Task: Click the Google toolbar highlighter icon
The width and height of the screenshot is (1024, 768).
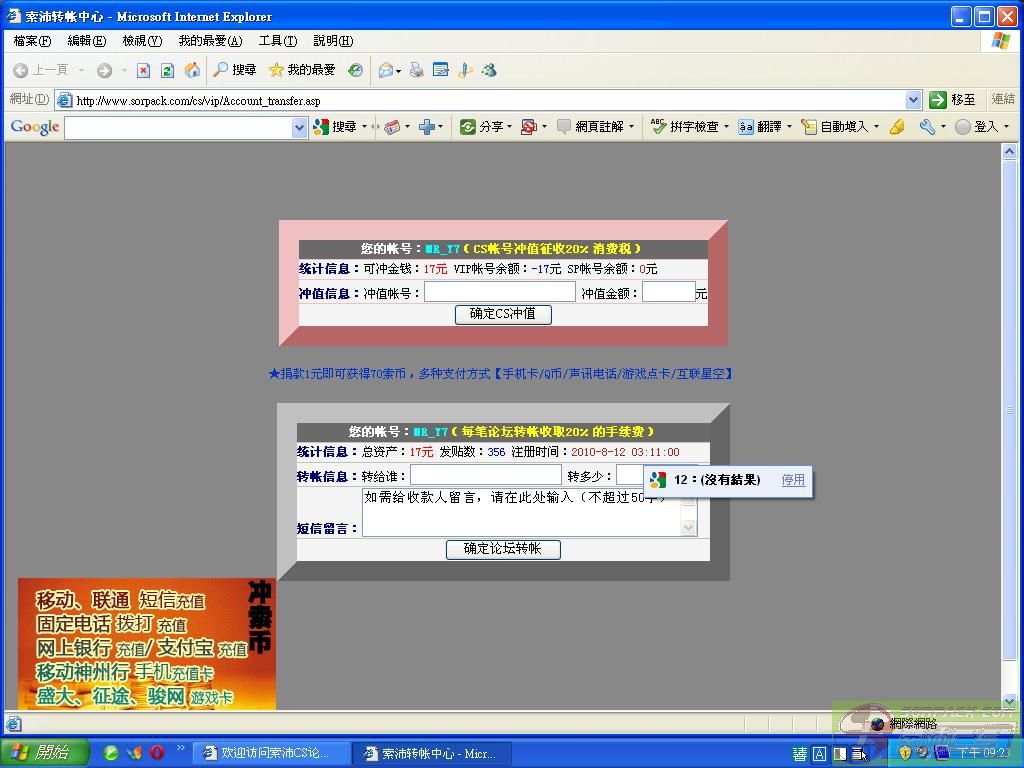Action: [x=897, y=127]
